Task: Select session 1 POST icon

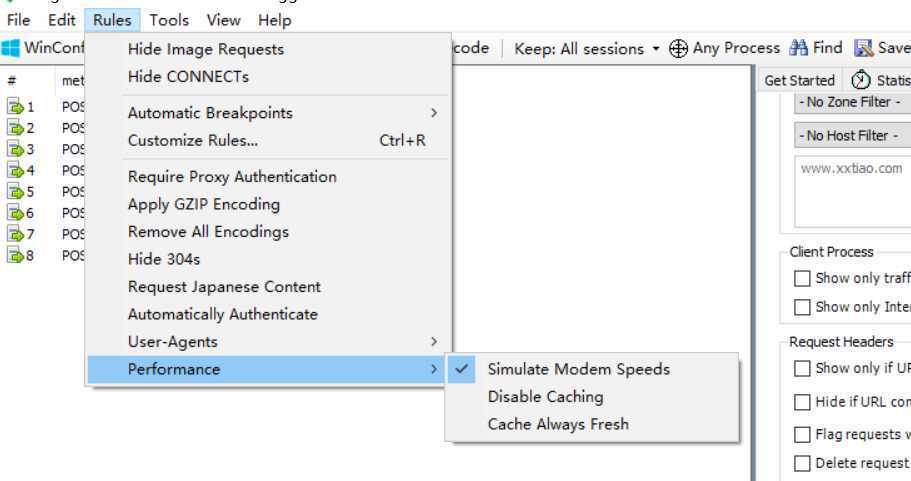Action: click(15, 107)
